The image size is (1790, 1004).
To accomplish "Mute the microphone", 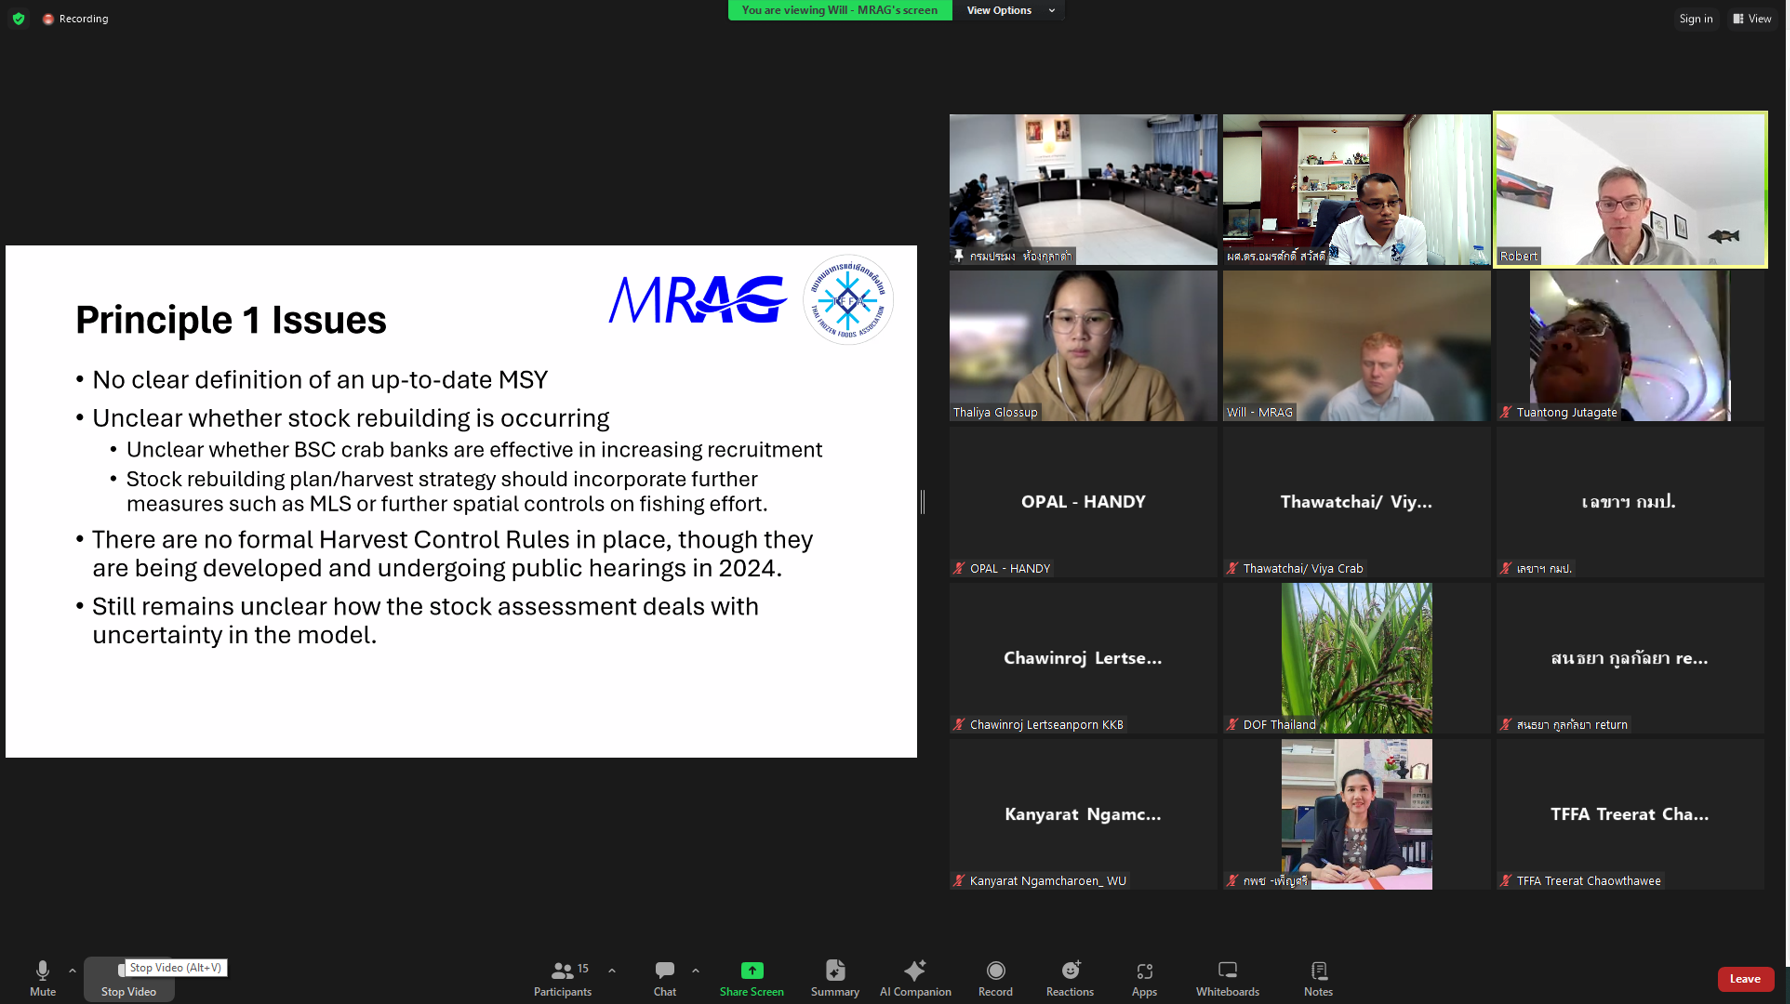I will pos(42,978).
